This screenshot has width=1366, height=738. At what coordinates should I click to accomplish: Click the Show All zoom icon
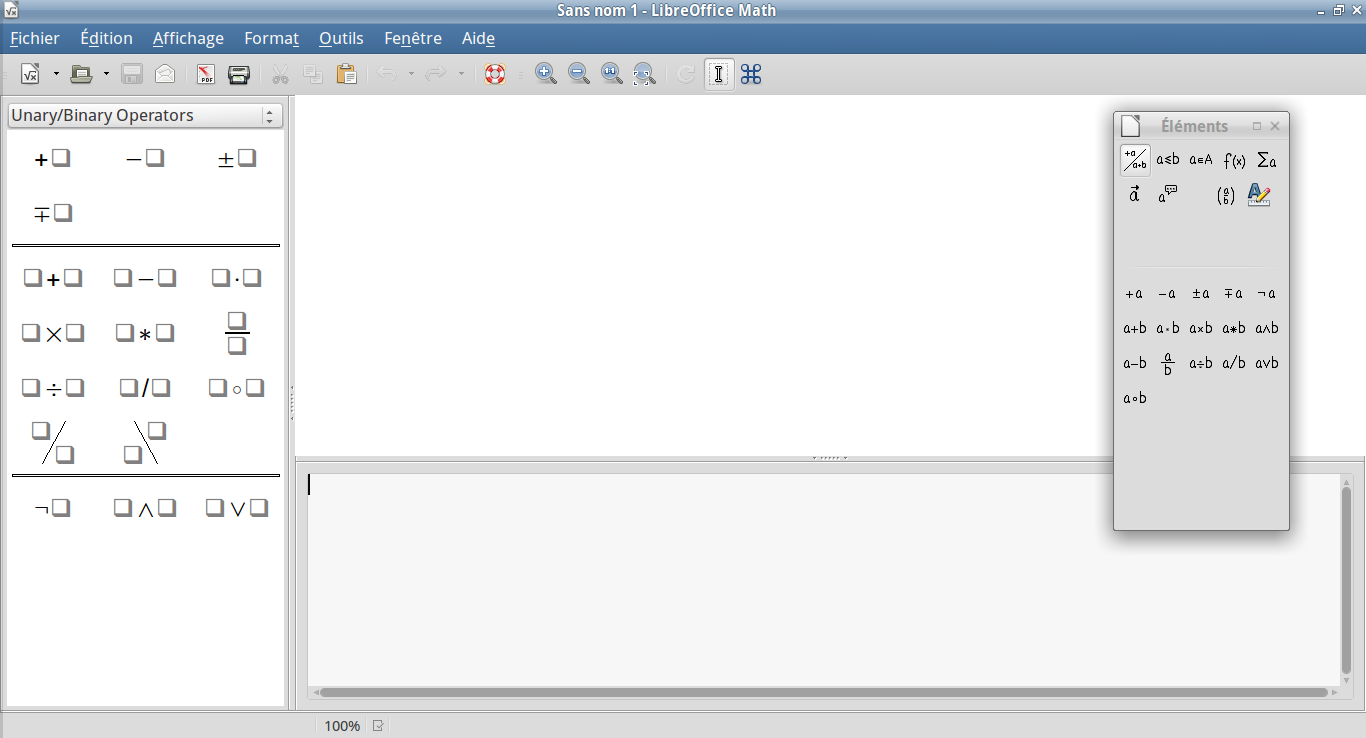tap(644, 74)
